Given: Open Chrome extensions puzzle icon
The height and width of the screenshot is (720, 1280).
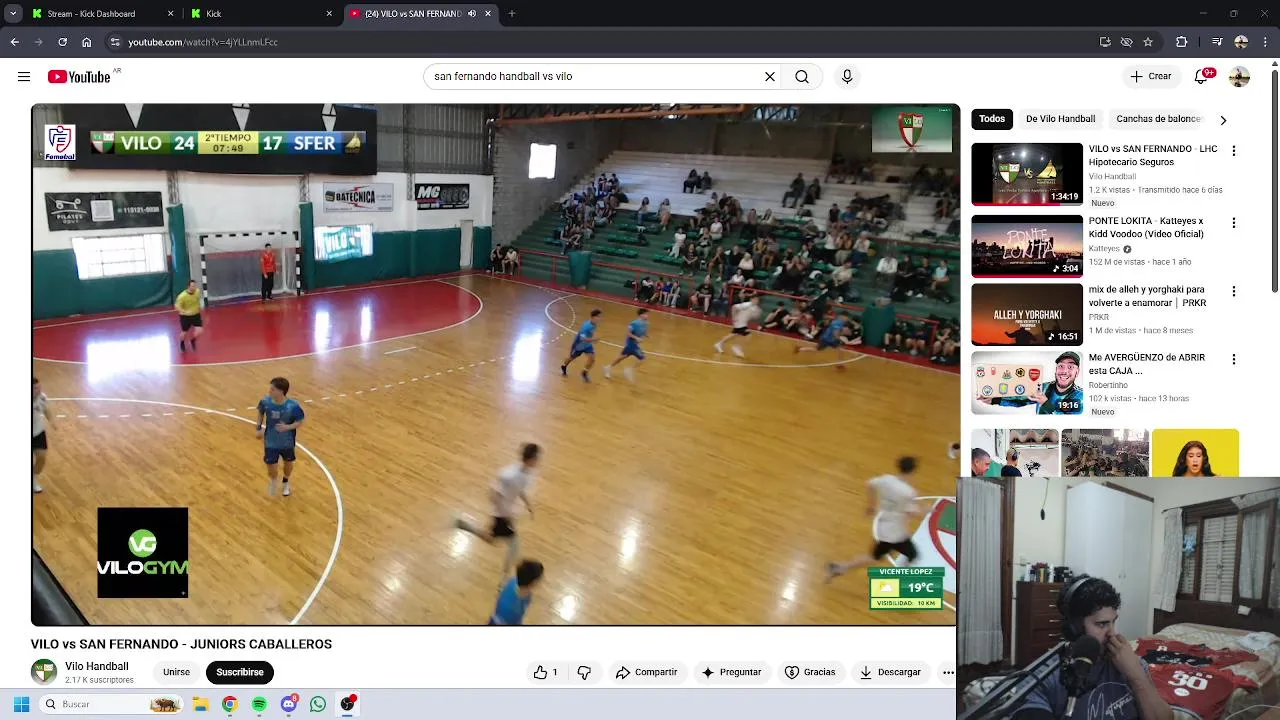Looking at the screenshot, I should (1181, 42).
